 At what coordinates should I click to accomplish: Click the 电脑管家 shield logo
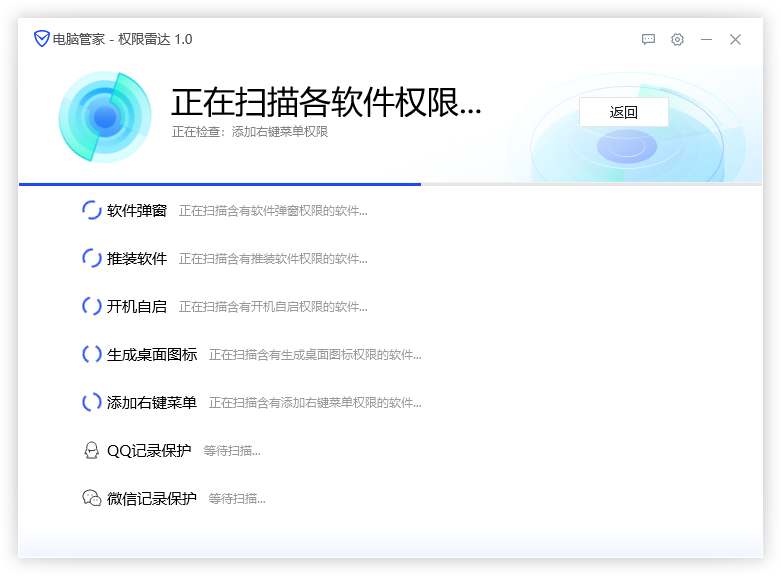point(41,39)
